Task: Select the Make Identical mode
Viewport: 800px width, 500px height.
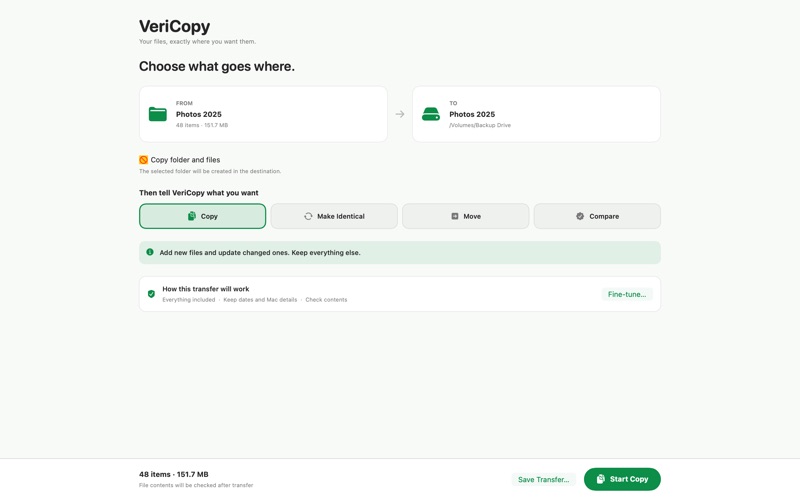Action: (334, 216)
